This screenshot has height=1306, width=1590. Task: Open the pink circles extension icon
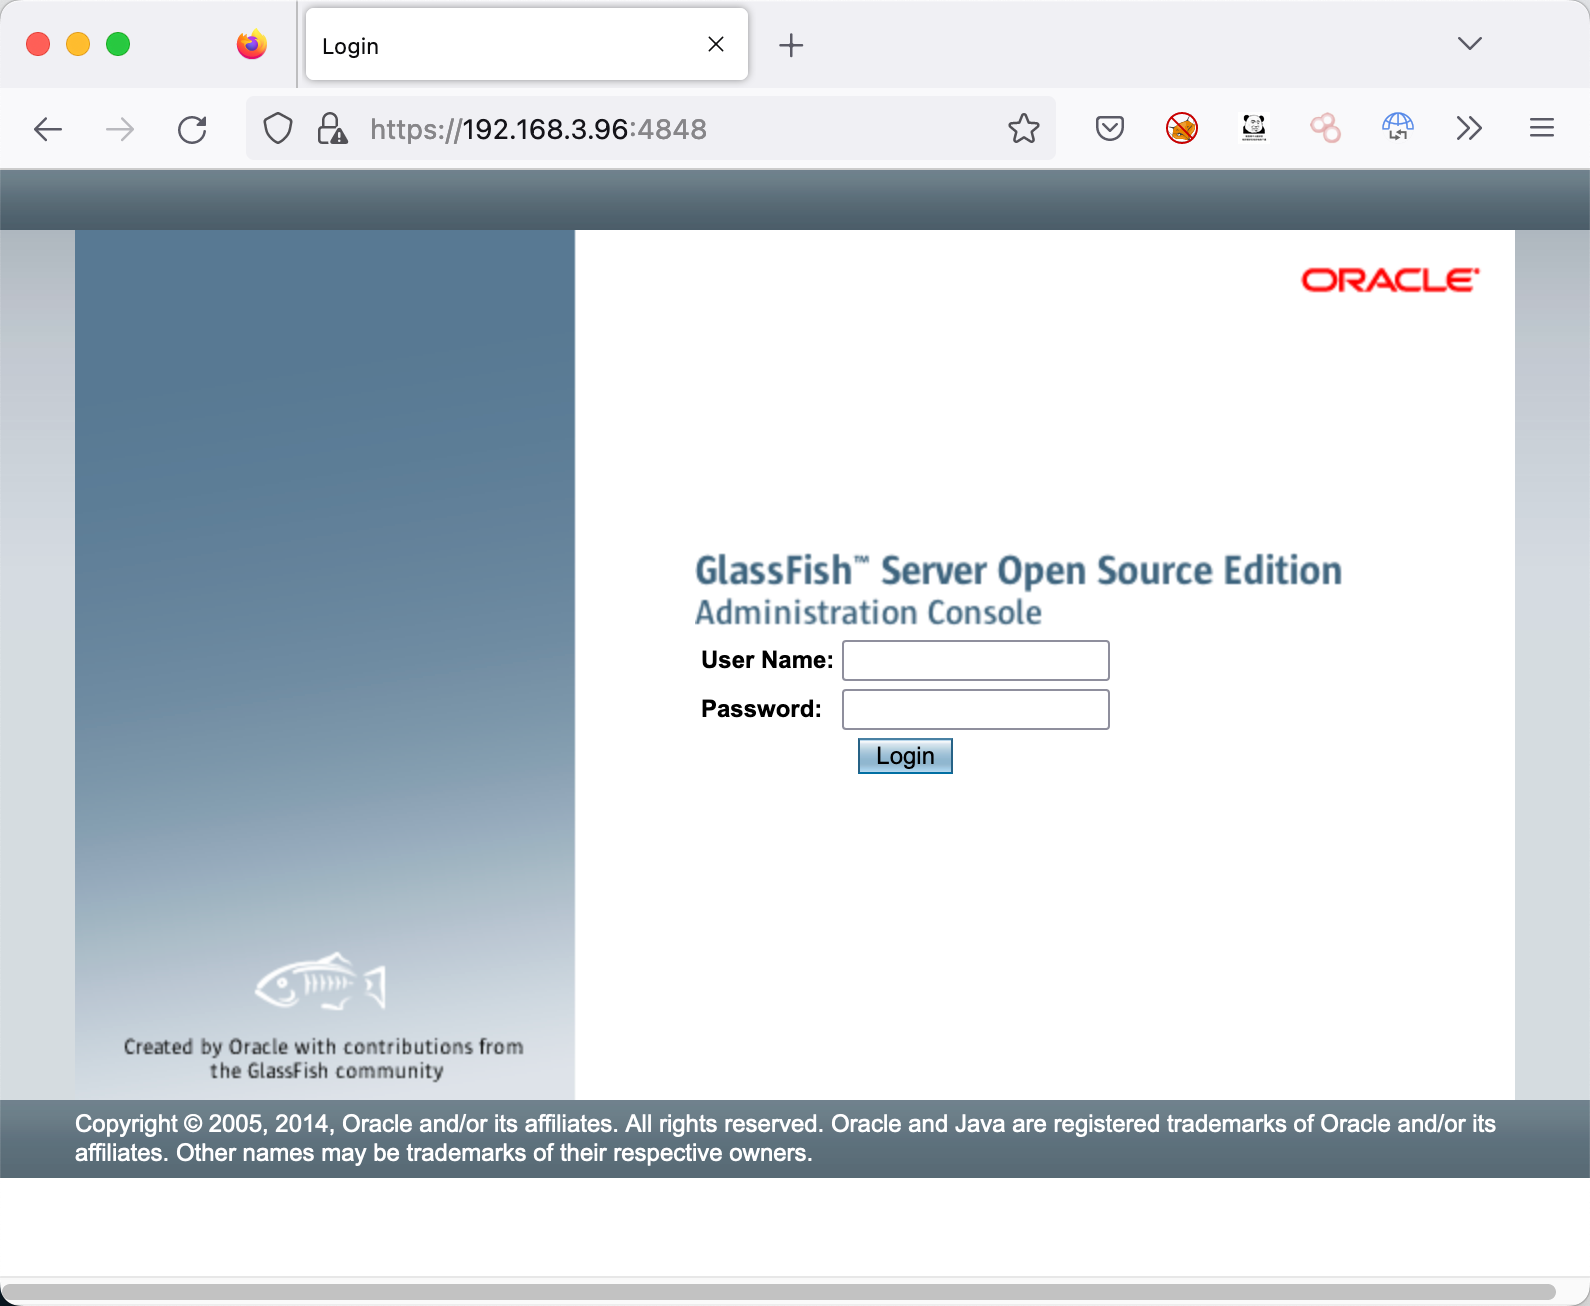point(1325,129)
